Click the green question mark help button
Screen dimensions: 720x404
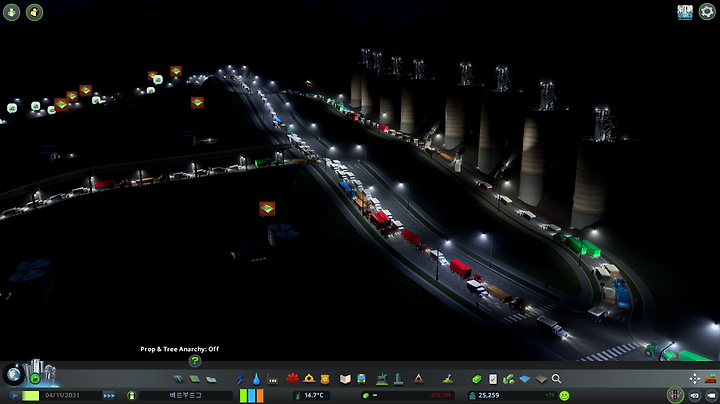195,361
